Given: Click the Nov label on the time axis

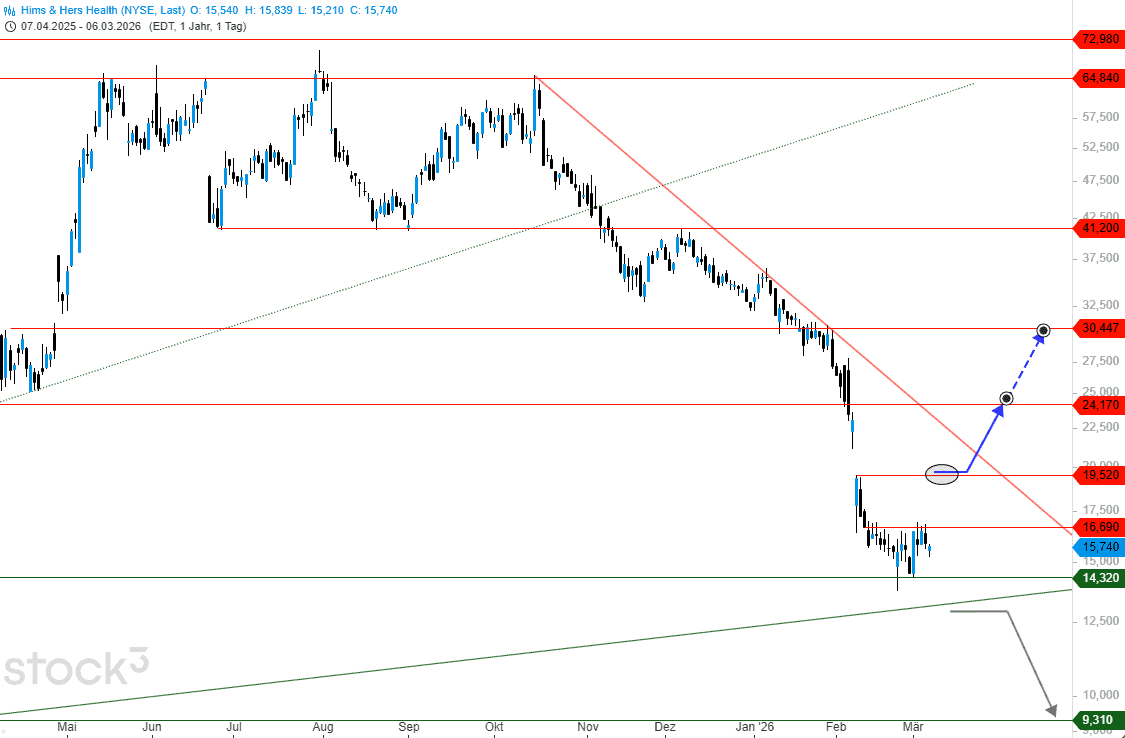Looking at the screenshot, I should [588, 727].
